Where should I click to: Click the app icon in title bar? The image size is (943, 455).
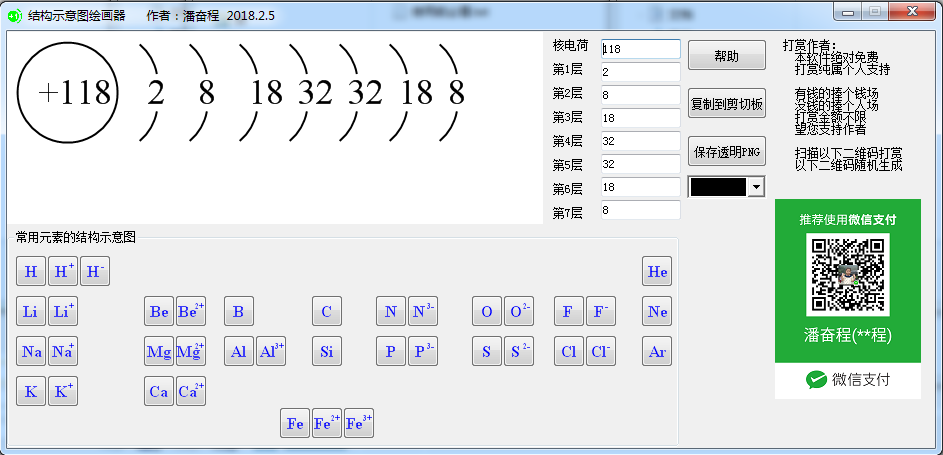pos(14,16)
